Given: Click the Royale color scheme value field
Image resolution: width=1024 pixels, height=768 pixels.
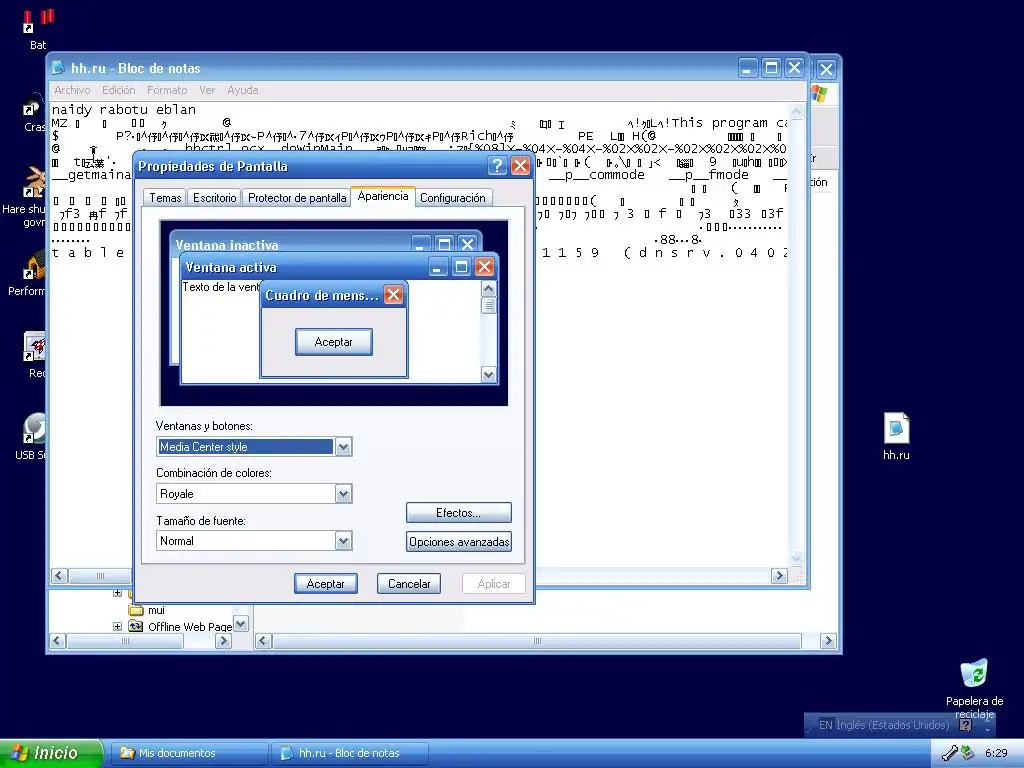Looking at the screenshot, I should point(246,494).
